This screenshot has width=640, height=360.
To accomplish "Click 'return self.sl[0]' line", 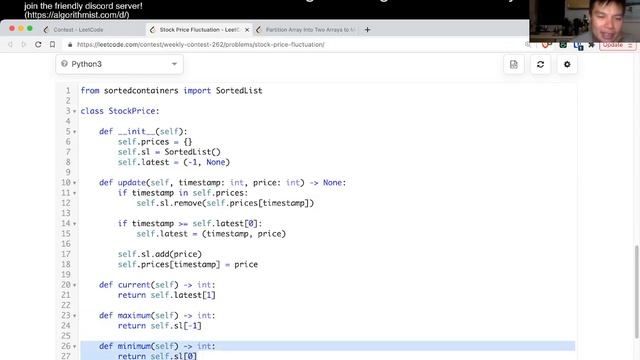I will [157, 356].
